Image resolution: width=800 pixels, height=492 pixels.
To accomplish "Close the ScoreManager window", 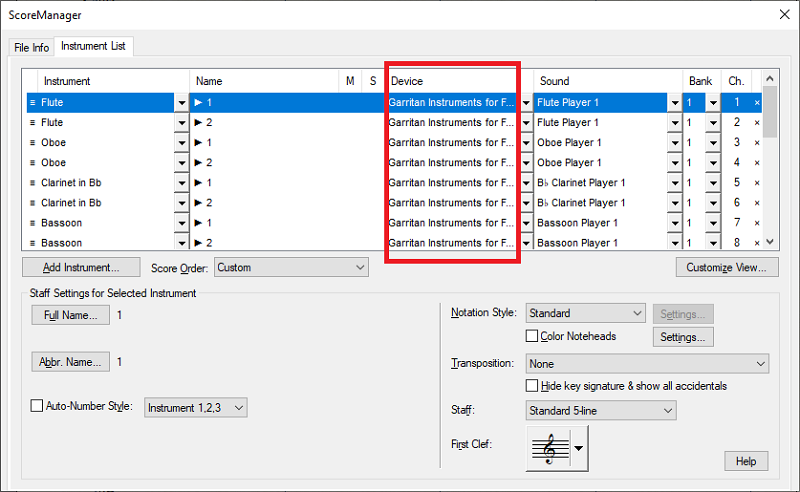I will [781, 15].
